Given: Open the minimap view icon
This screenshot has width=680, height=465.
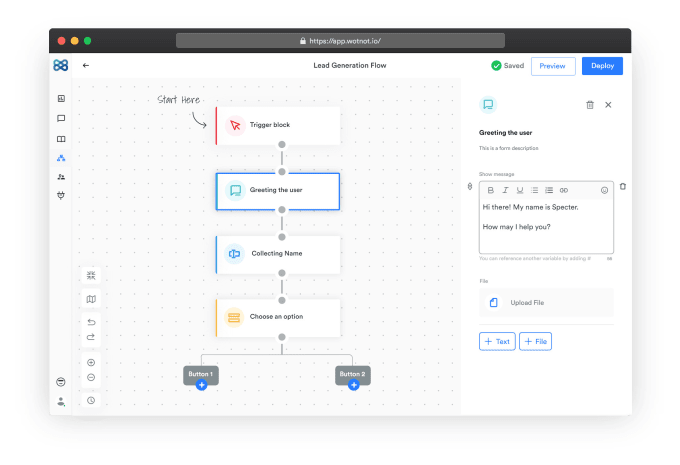Looking at the screenshot, I should 91,299.
